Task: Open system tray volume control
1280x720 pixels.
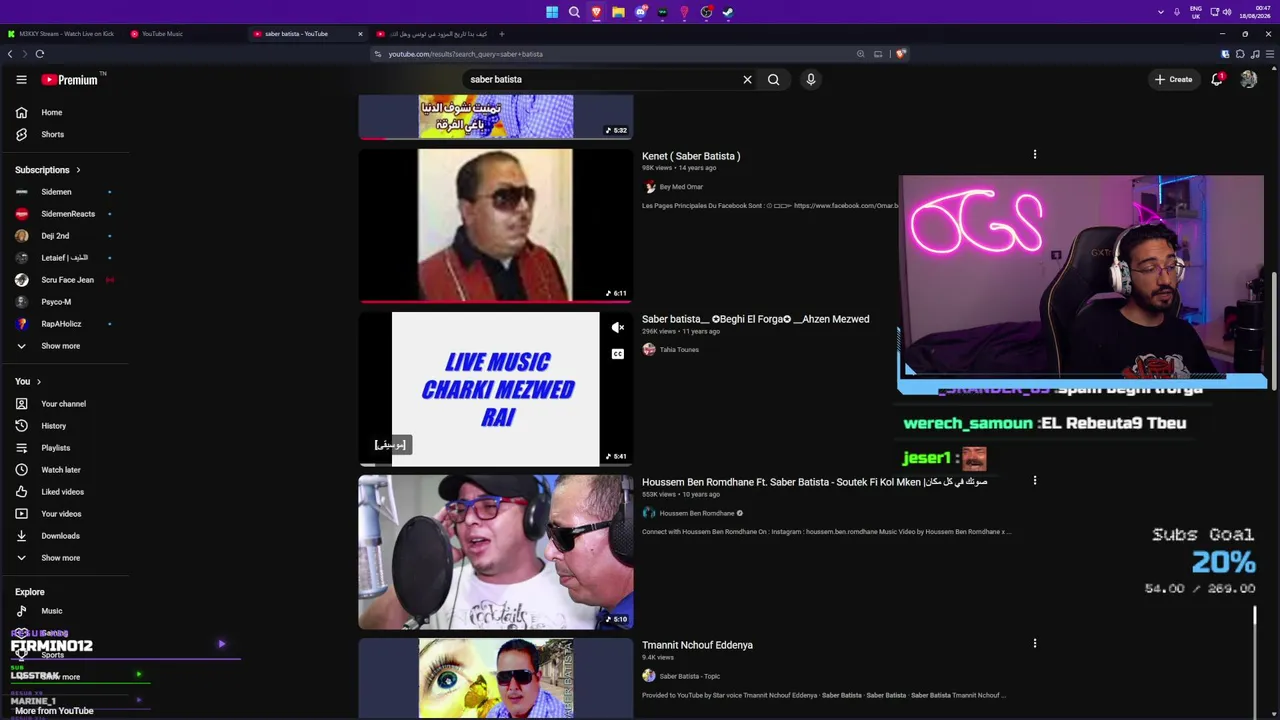Action: tap(1226, 12)
